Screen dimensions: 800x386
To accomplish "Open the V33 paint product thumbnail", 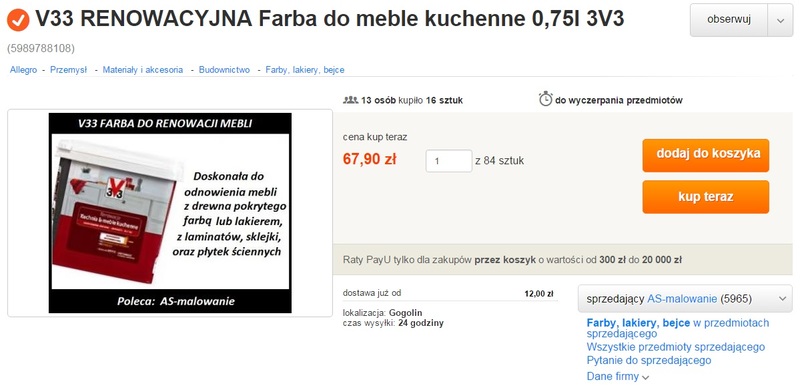I will click(170, 213).
